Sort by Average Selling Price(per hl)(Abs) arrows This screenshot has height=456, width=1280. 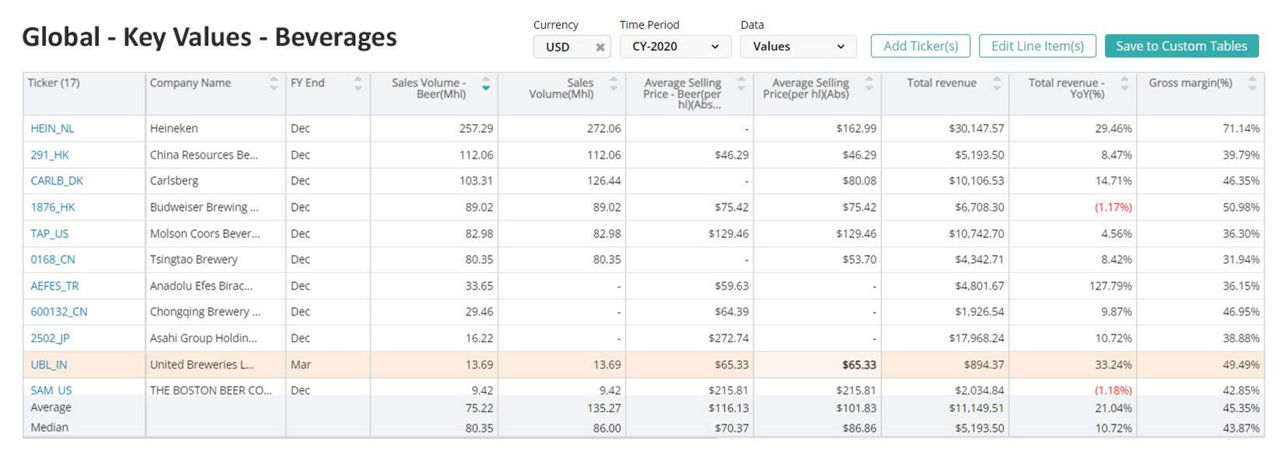pos(869,84)
